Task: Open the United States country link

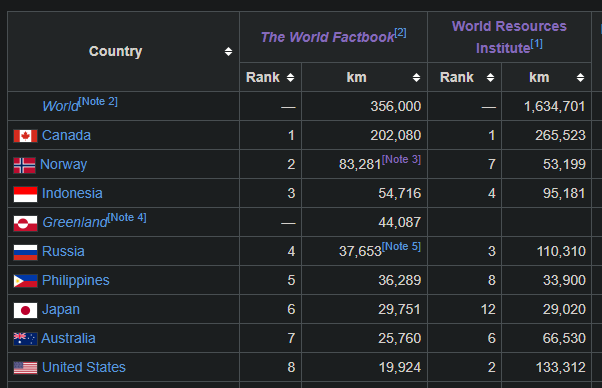Action: point(84,367)
